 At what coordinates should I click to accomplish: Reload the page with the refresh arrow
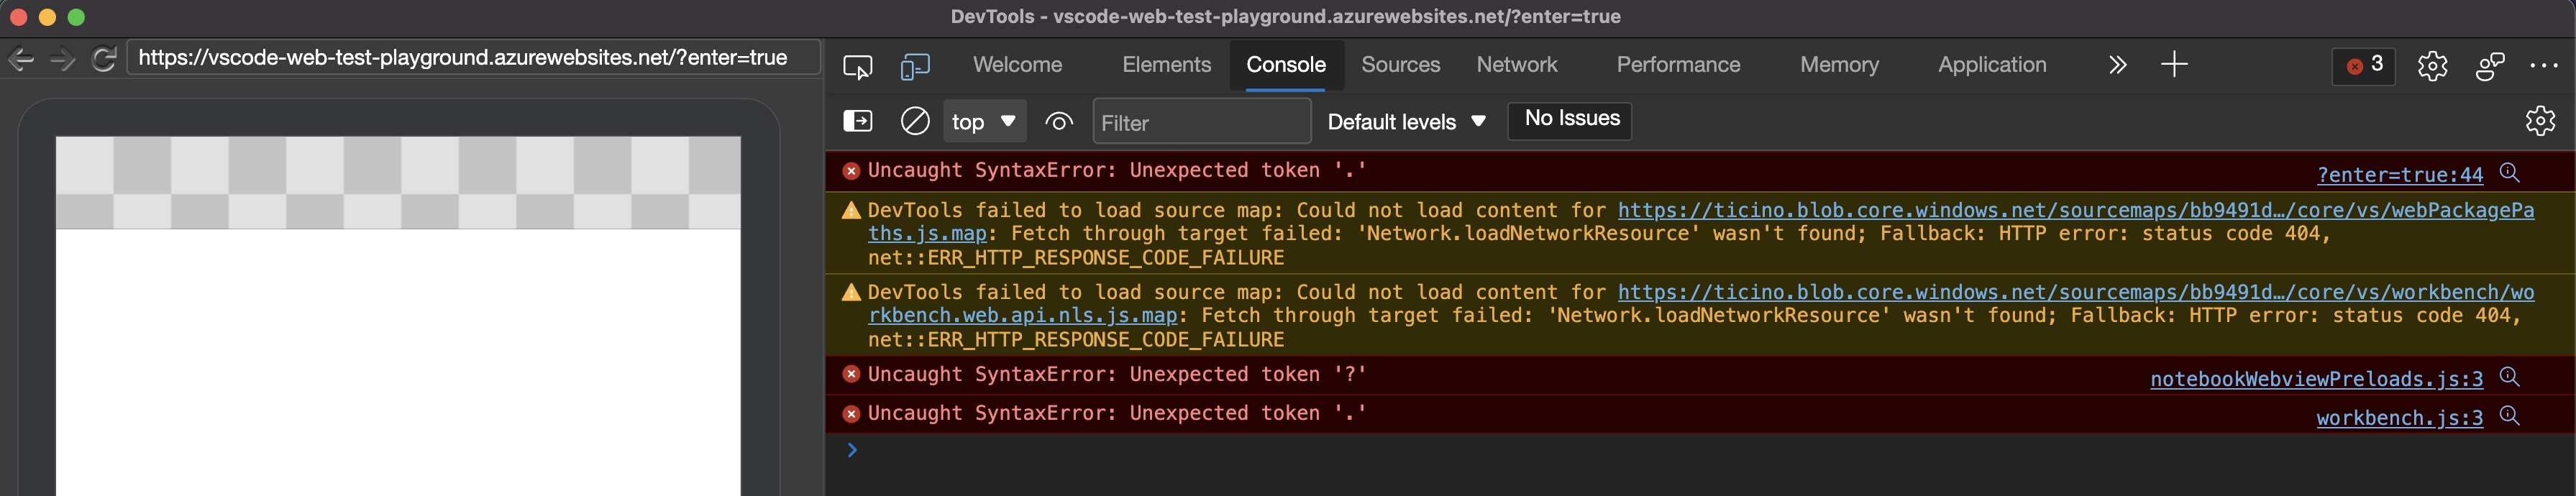coord(104,58)
